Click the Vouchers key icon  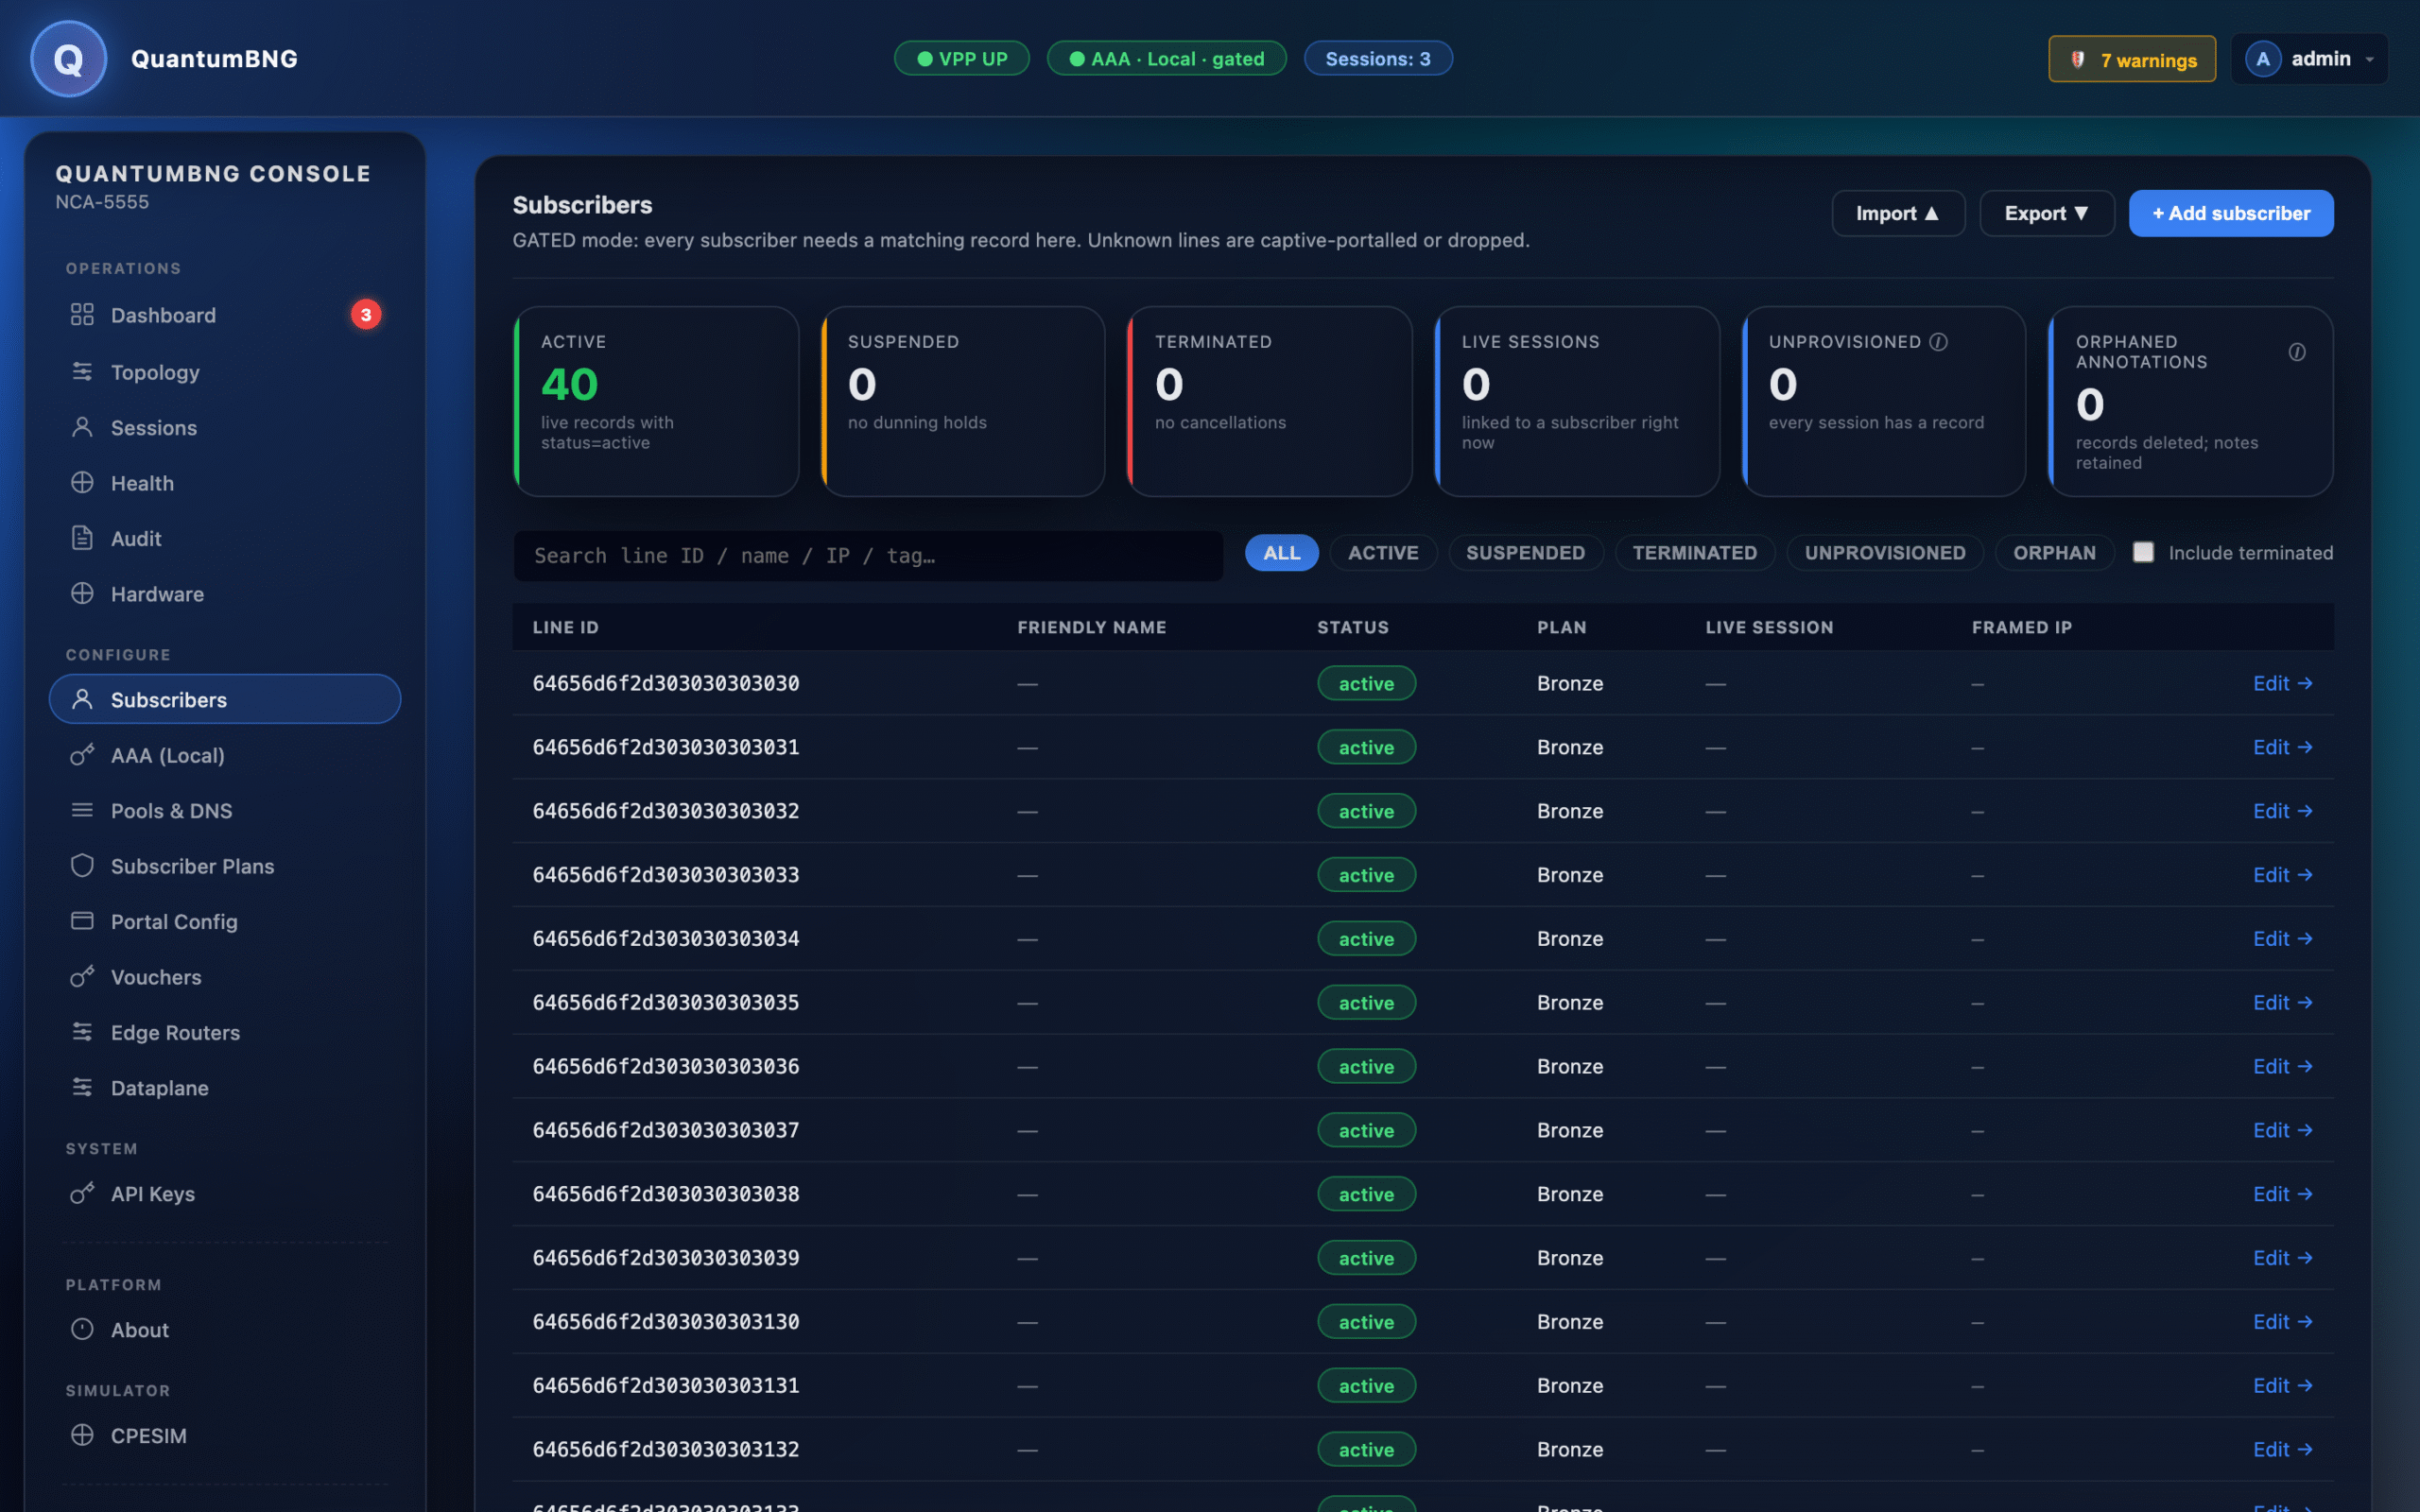click(82, 977)
